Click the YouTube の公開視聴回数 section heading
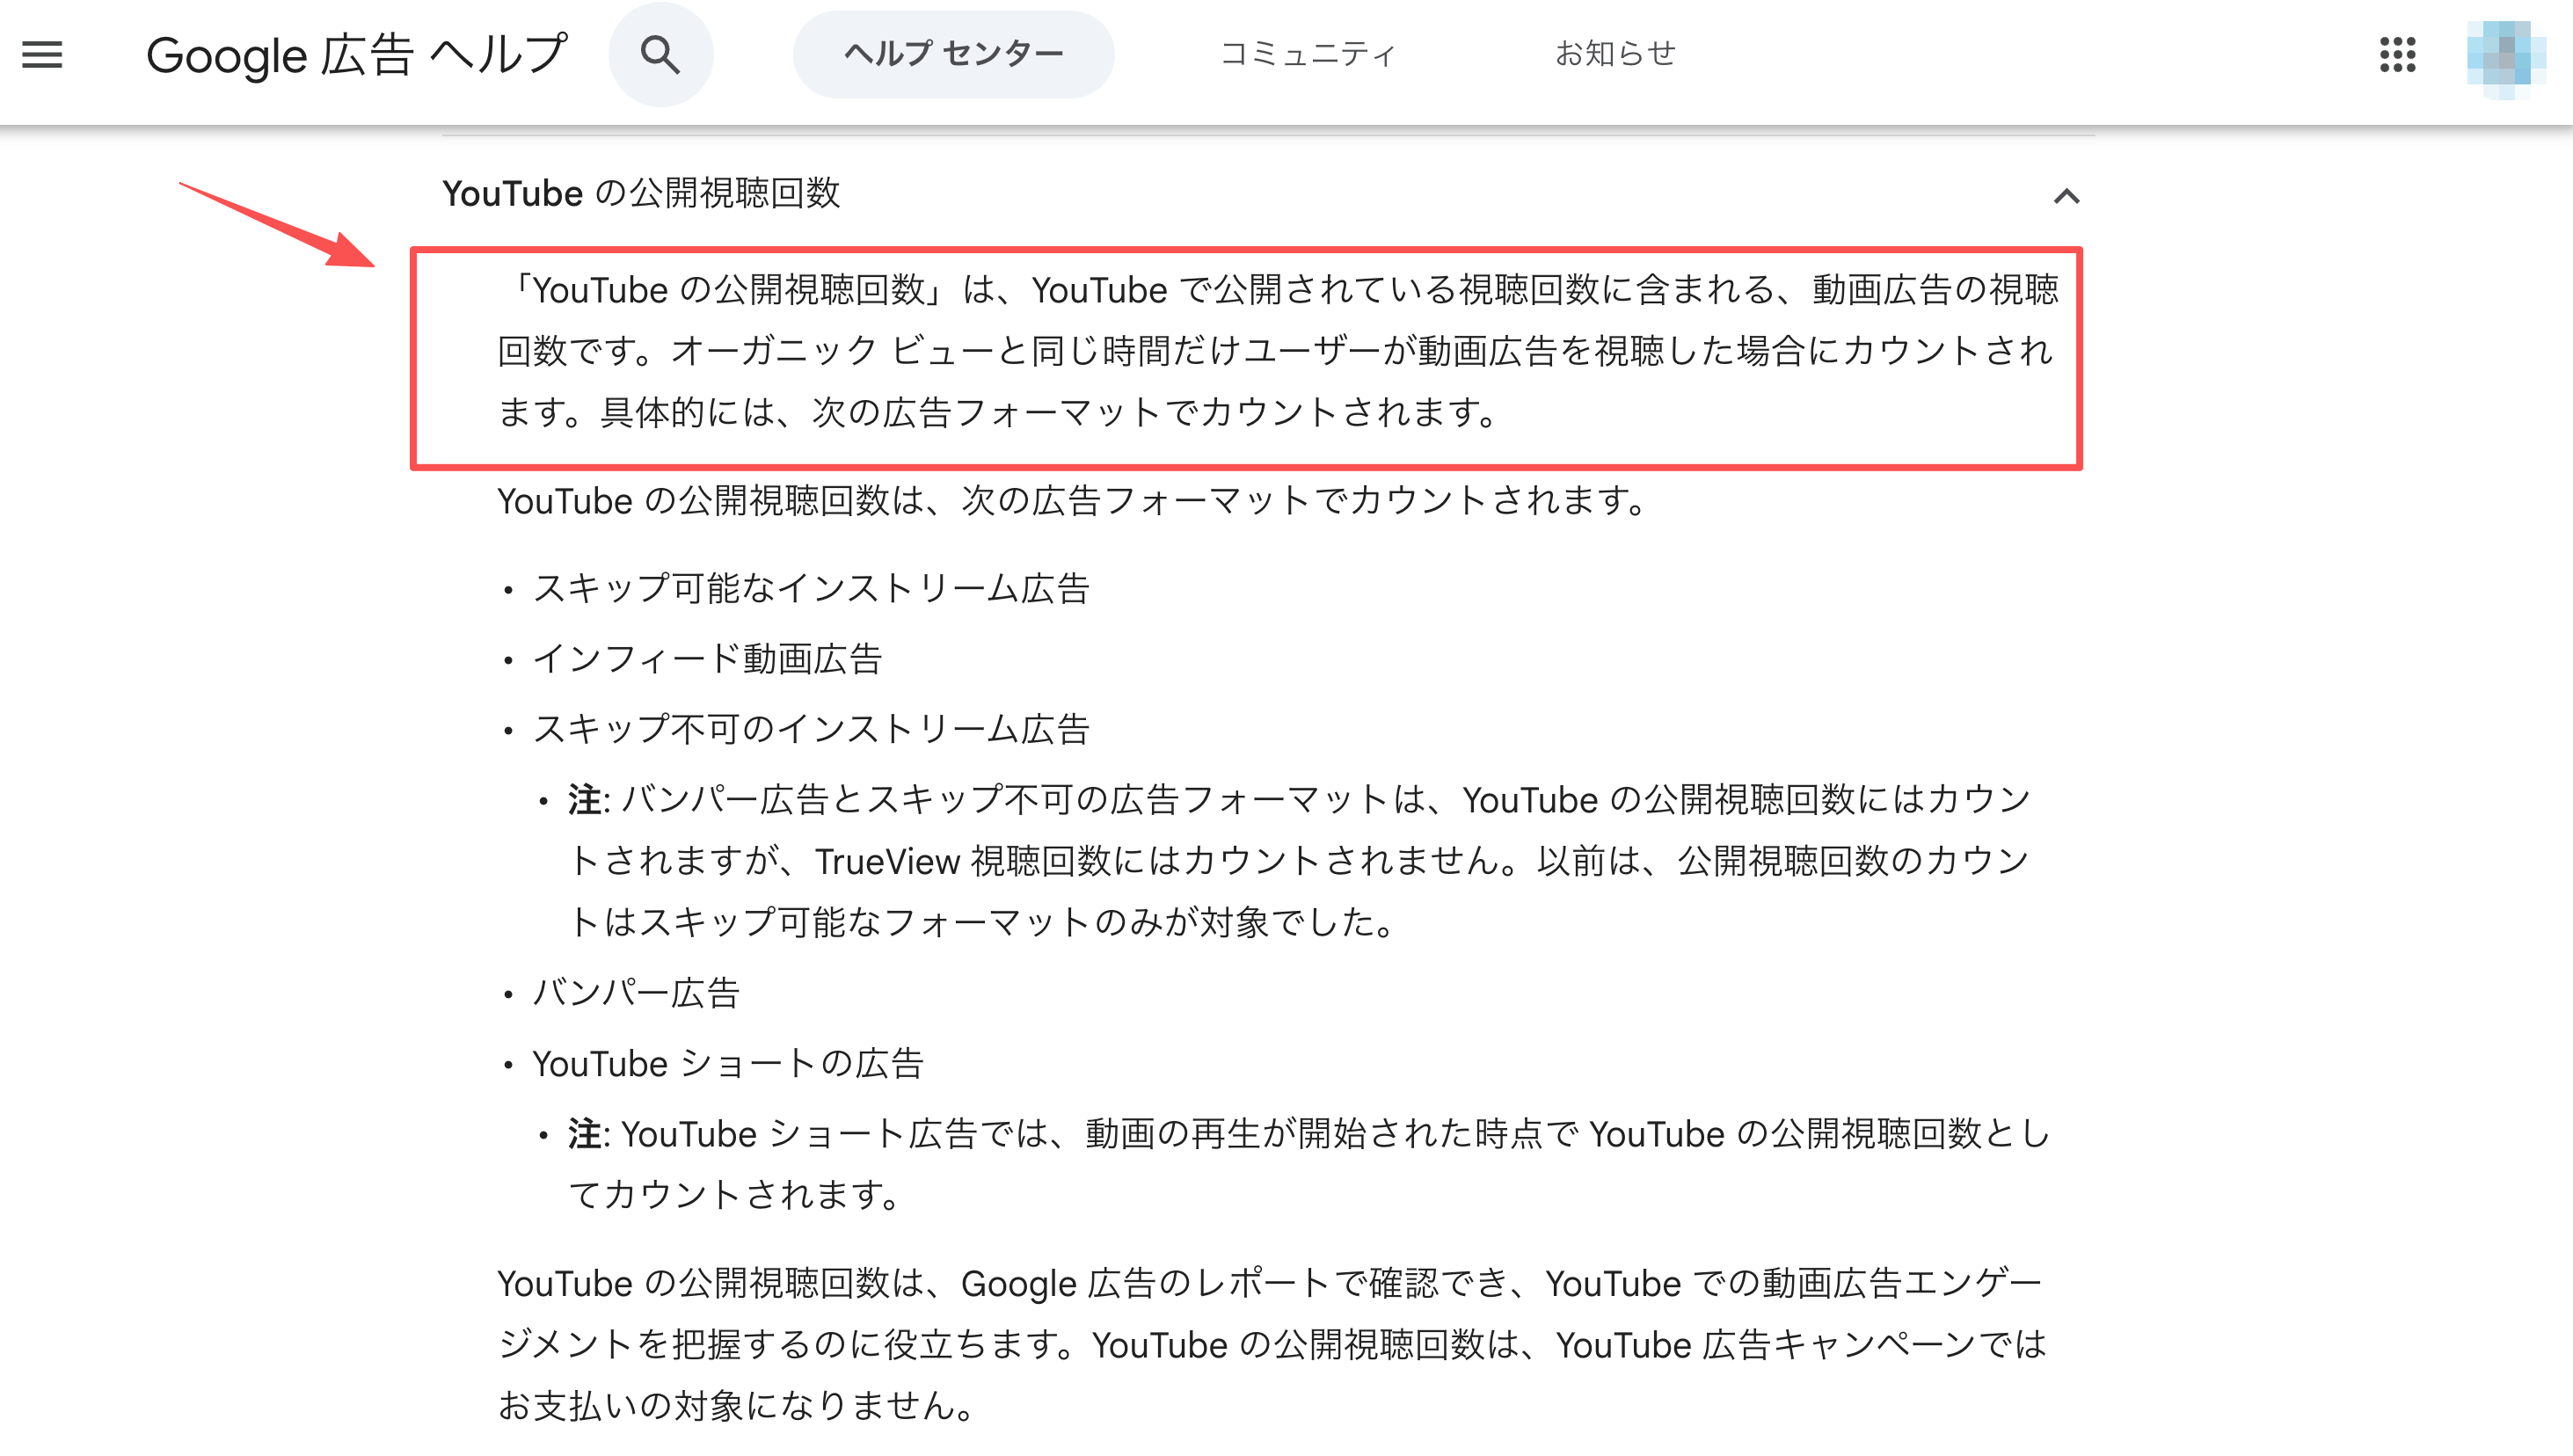 coord(641,193)
